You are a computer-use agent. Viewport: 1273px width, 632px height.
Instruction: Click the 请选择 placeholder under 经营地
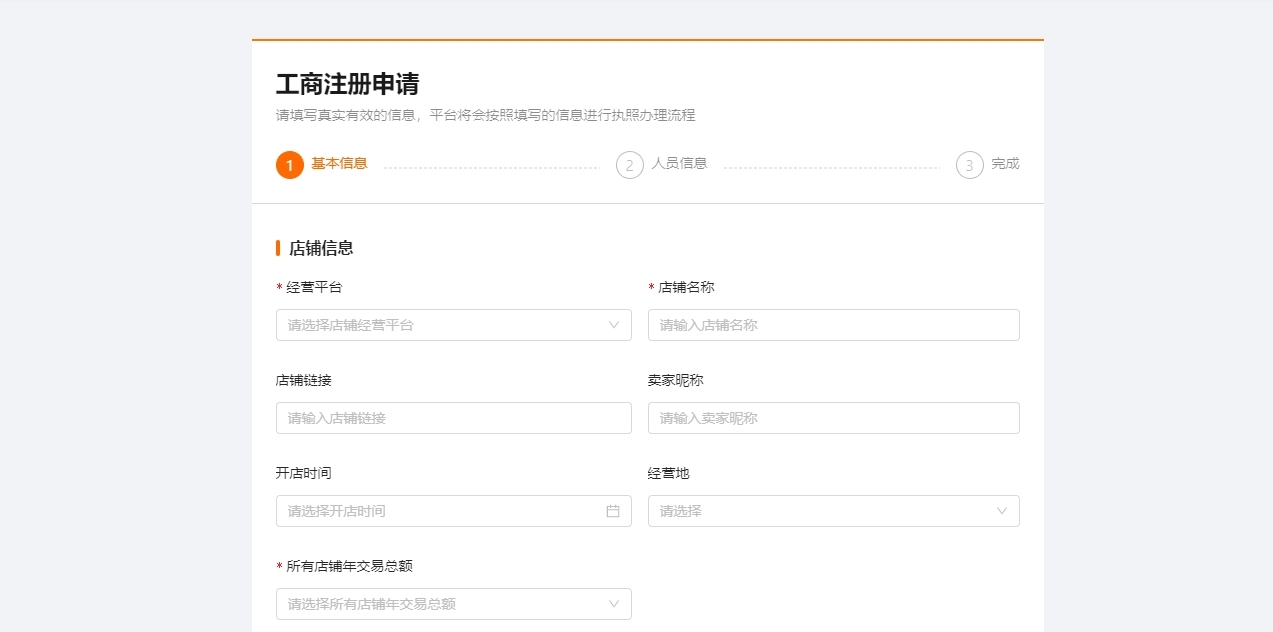tap(681, 511)
